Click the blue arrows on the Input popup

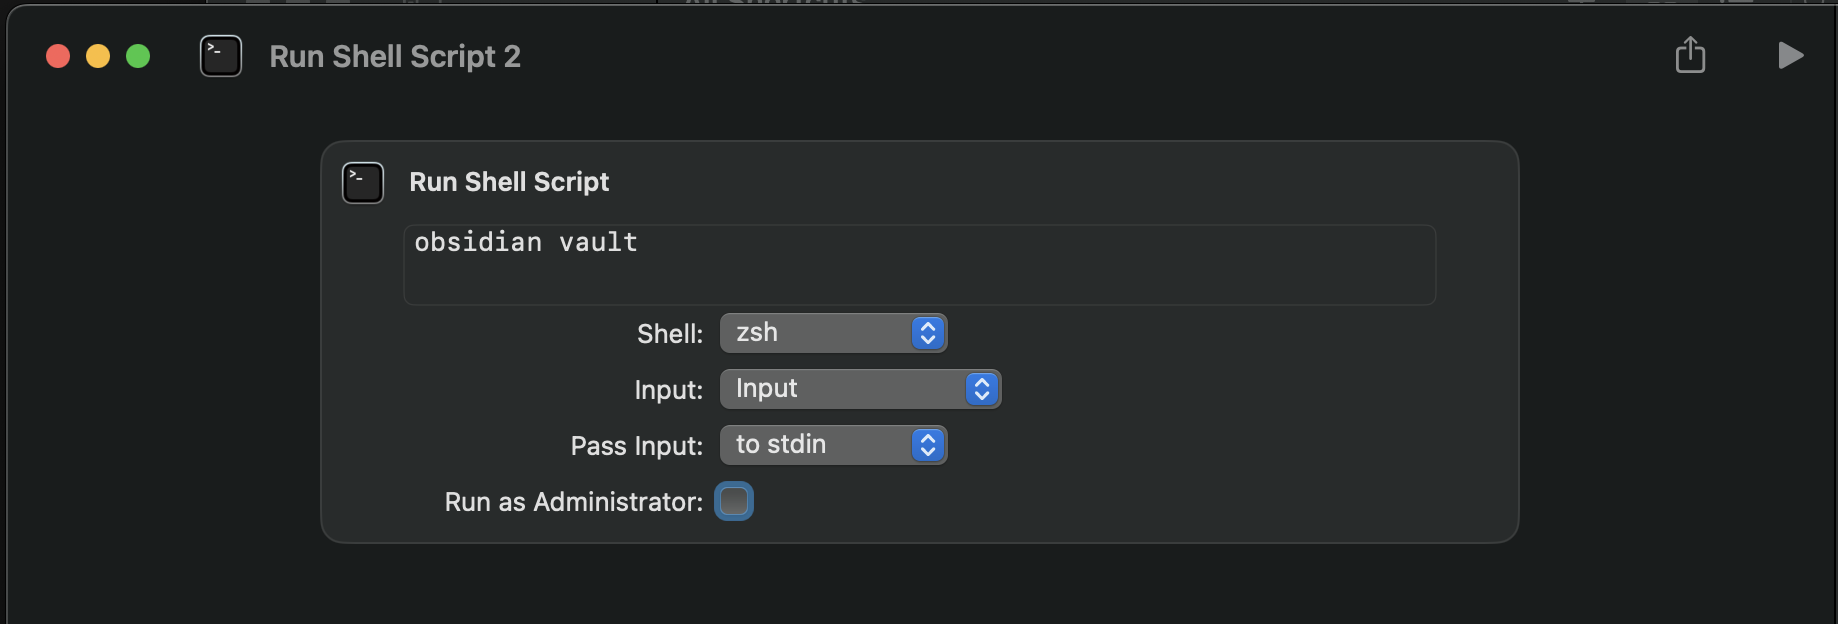click(982, 389)
